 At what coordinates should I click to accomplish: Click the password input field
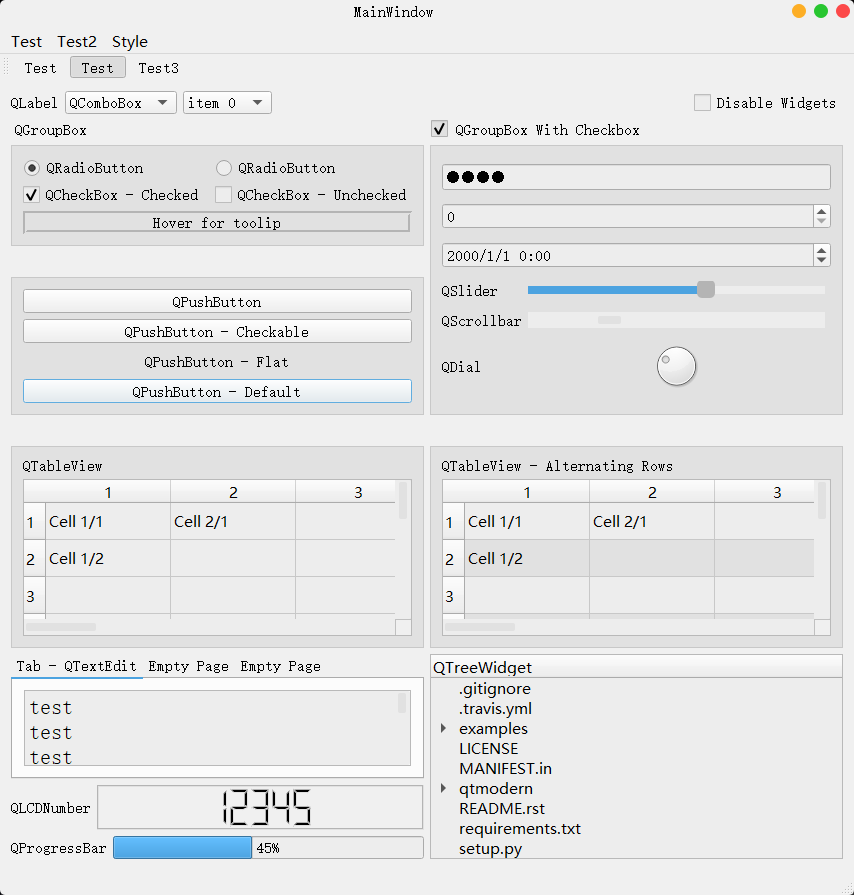(636, 177)
